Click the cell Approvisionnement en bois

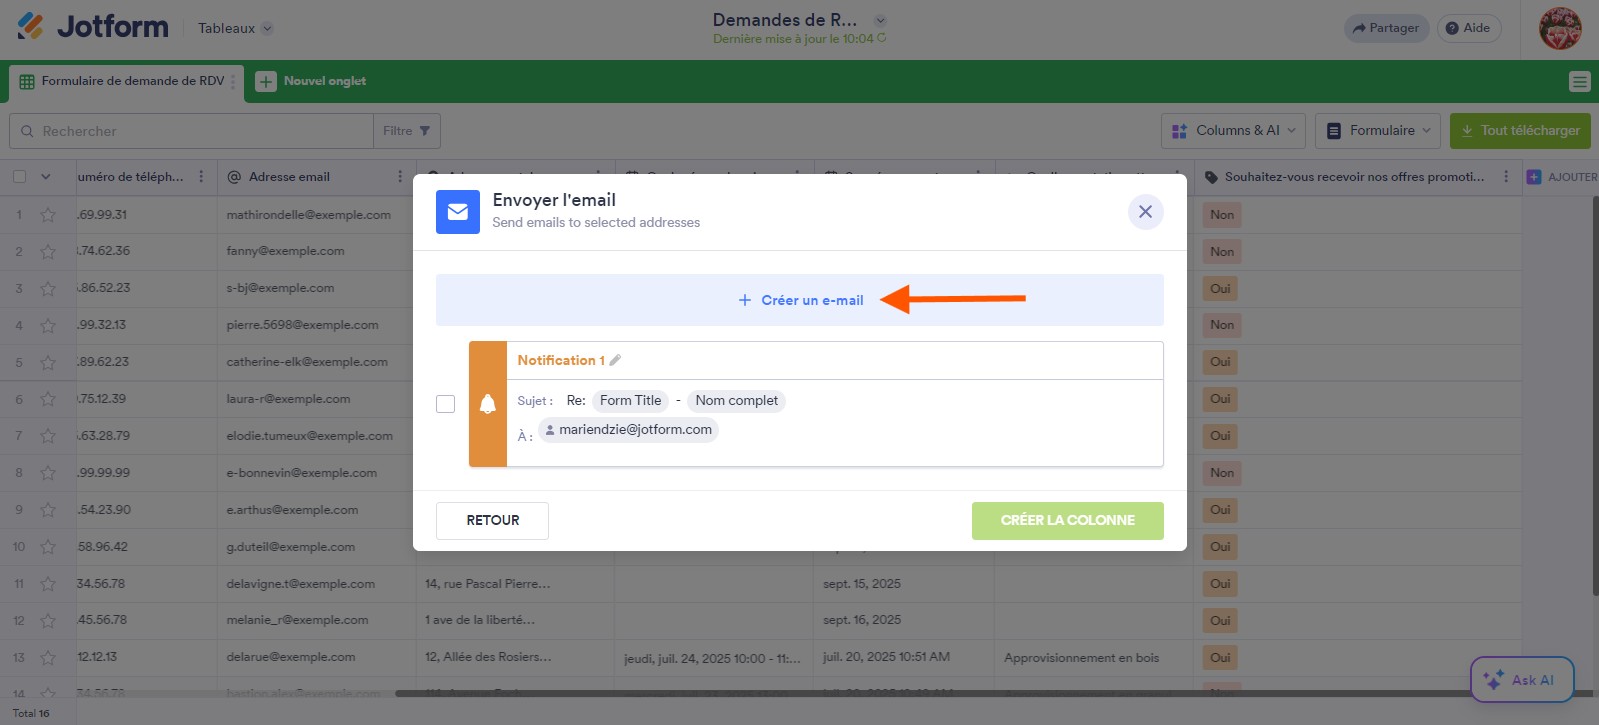[1082, 658]
